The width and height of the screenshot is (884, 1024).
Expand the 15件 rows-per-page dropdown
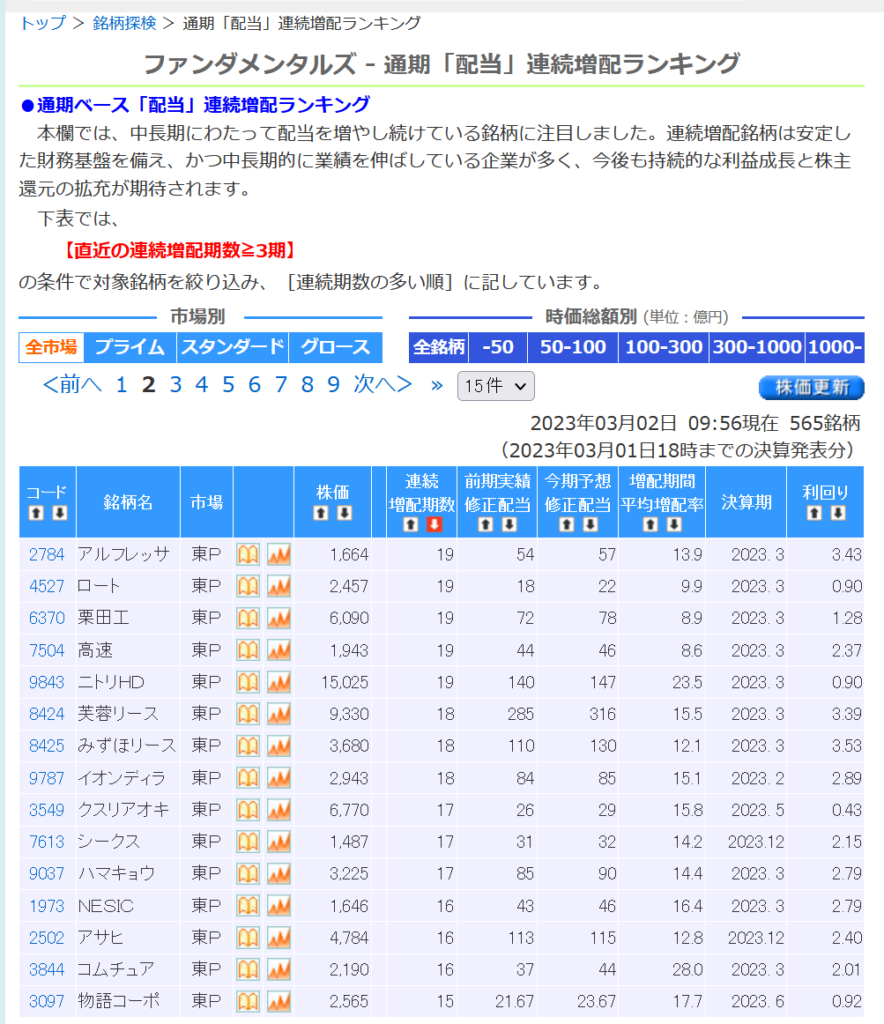click(496, 386)
